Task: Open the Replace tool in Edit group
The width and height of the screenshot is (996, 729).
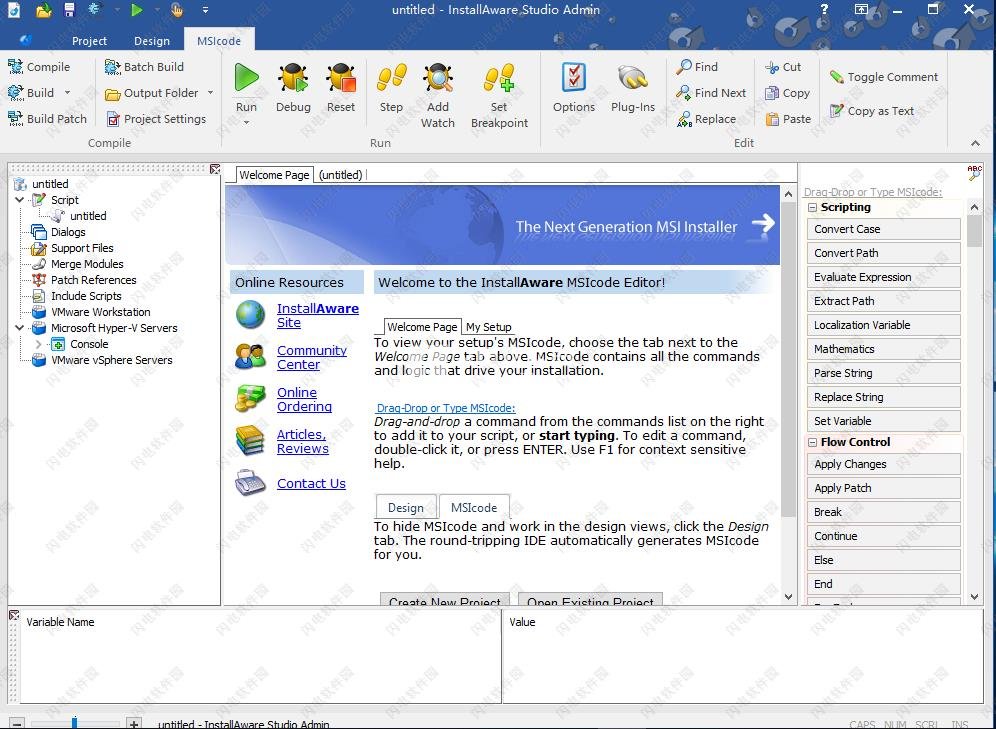Action: (x=706, y=119)
